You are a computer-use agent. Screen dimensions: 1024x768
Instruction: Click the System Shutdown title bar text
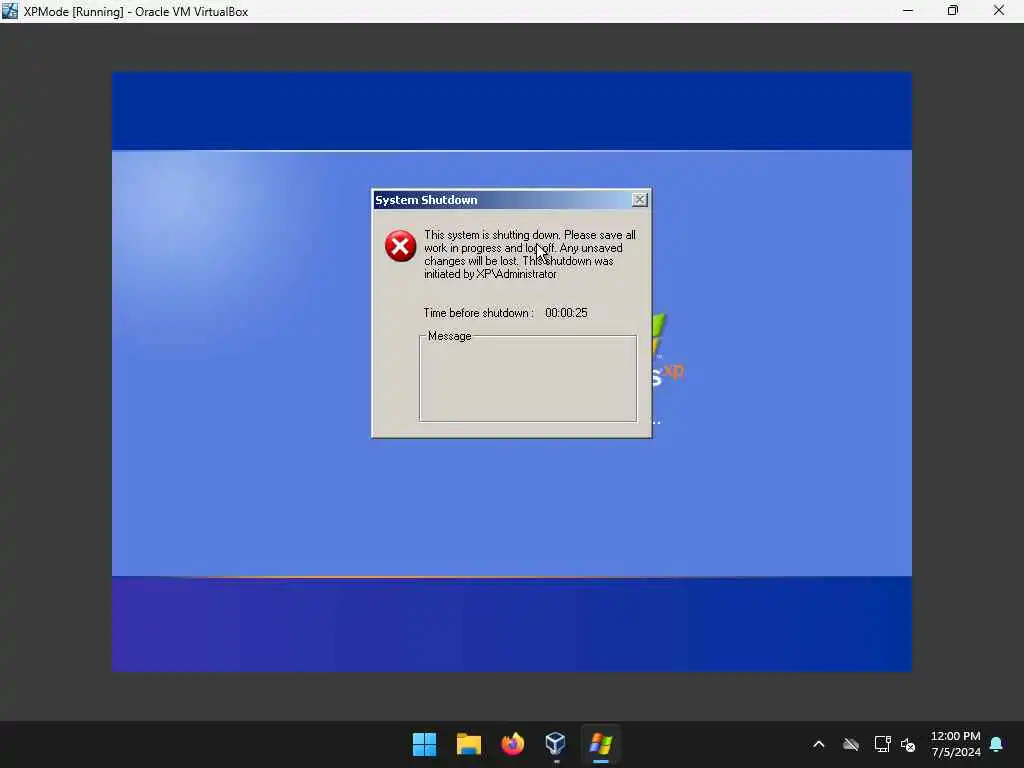click(426, 200)
